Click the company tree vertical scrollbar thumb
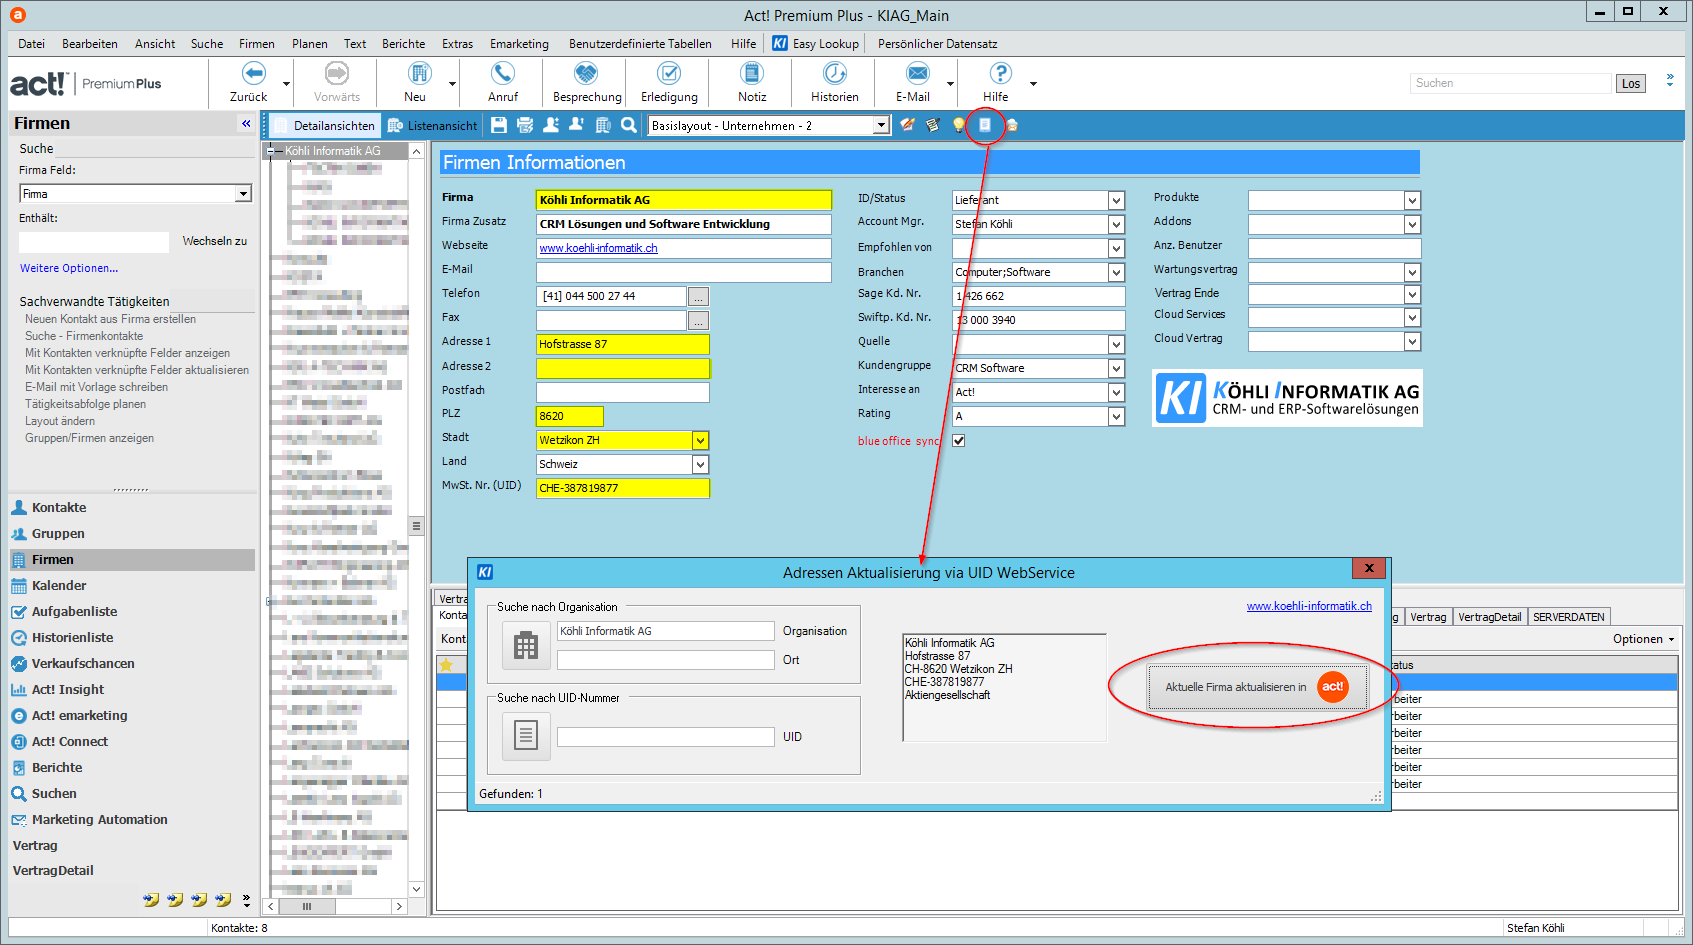This screenshot has height=945, width=1693. click(x=416, y=526)
